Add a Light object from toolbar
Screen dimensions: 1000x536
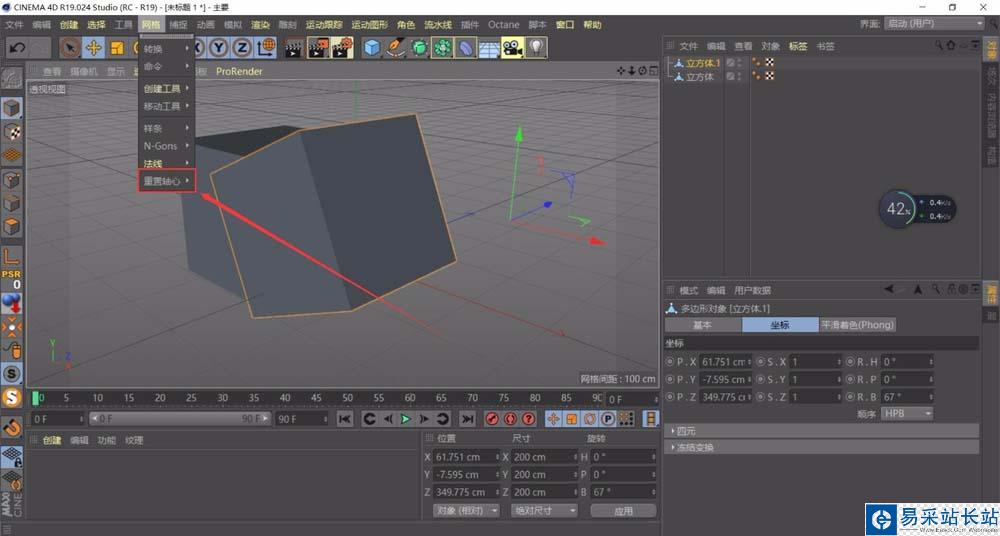(x=537, y=47)
